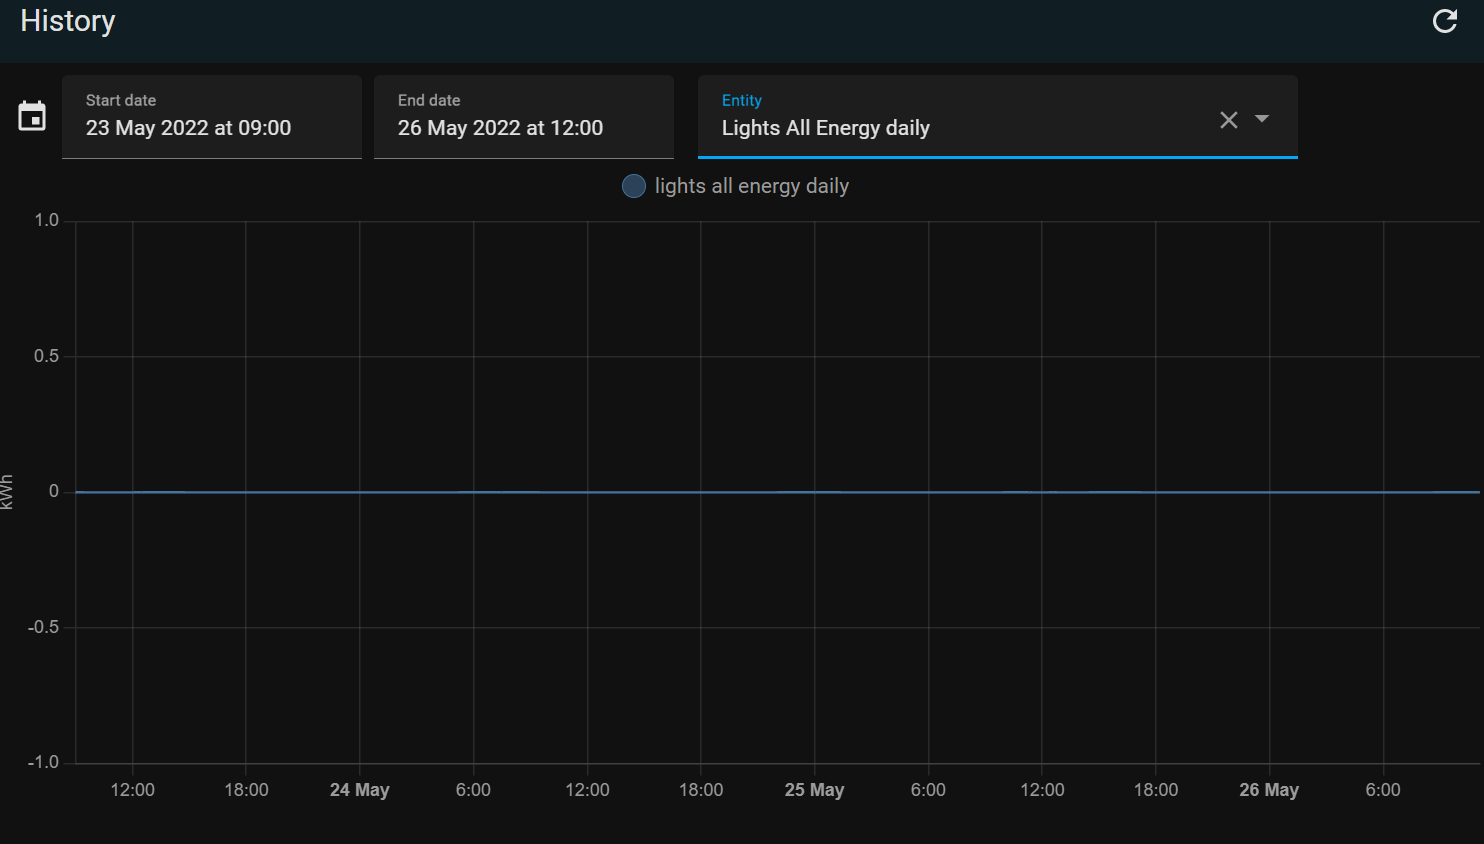1484x844 pixels.
Task: Click the Entity field label text
Action: coord(742,100)
